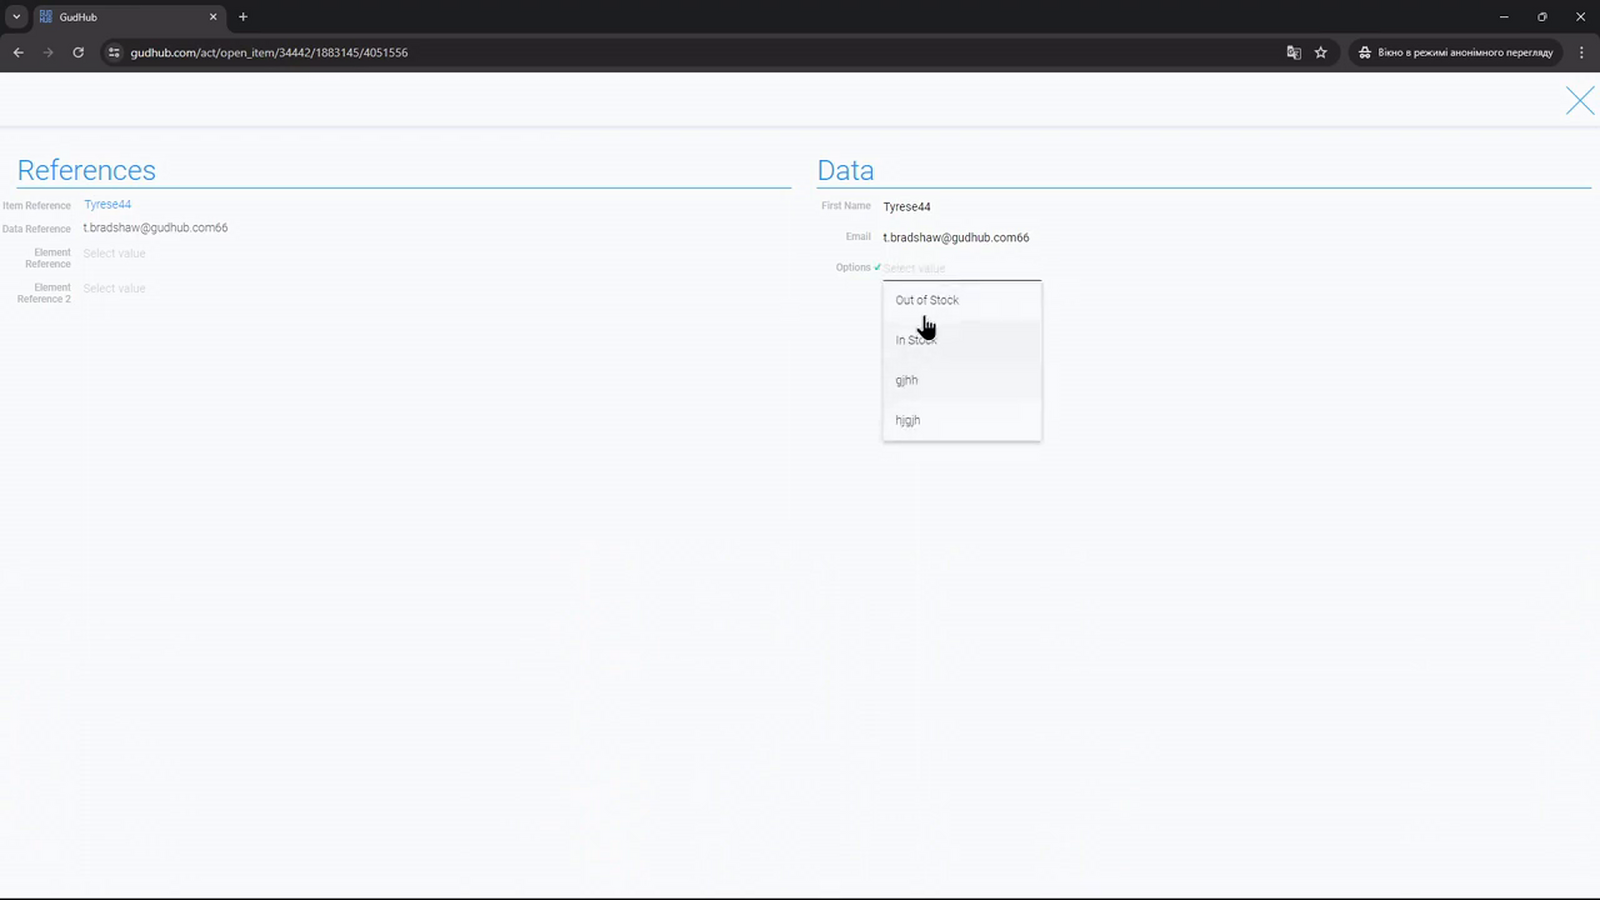Image resolution: width=1600 pixels, height=900 pixels.
Task: Click the Item Reference label
Action: (36, 206)
